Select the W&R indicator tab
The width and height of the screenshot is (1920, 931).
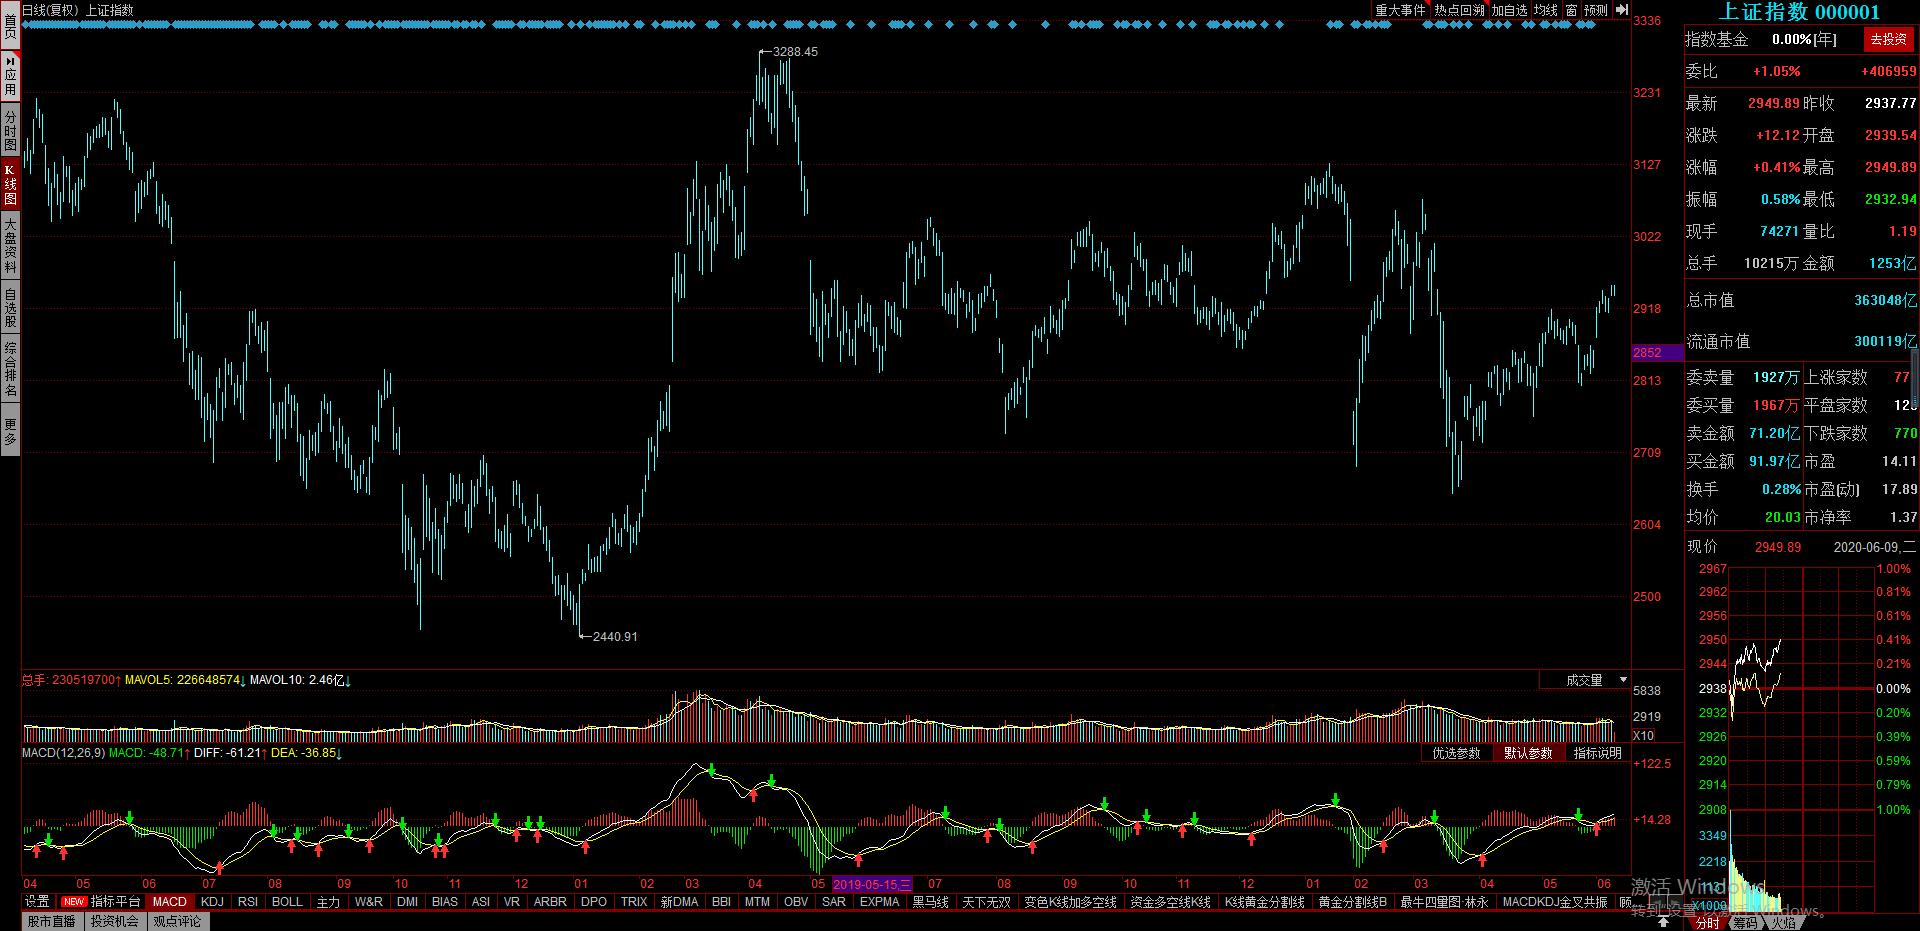click(369, 901)
